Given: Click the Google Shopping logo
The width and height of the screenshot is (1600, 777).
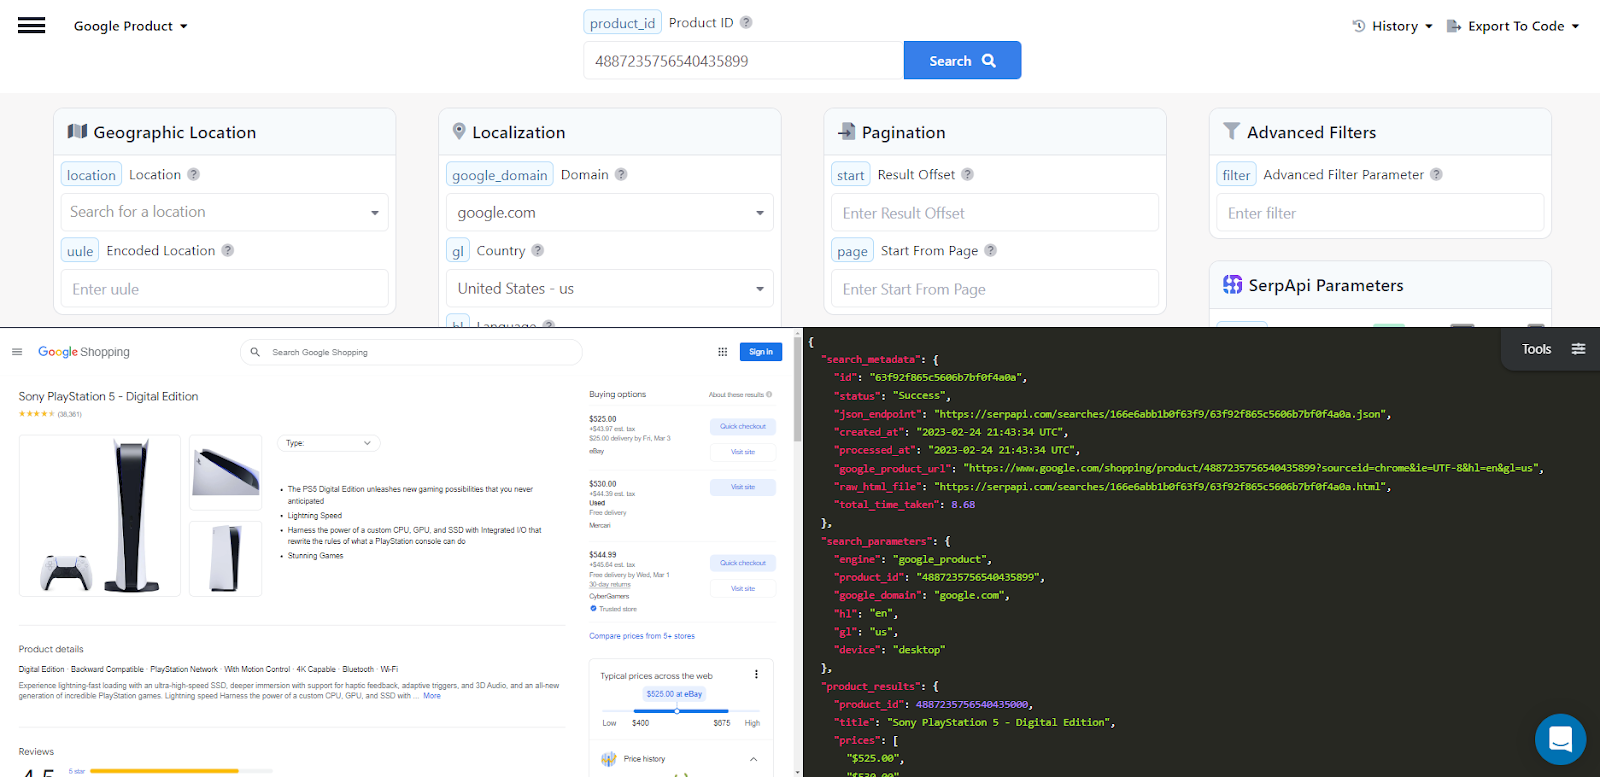Looking at the screenshot, I should pos(84,352).
